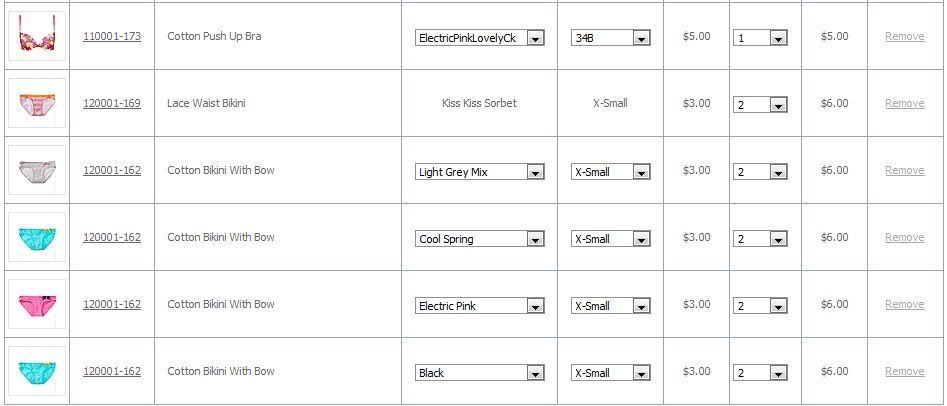Remove the Cotton Push Up Bra item
947x406 pixels.
[x=904, y=37]
